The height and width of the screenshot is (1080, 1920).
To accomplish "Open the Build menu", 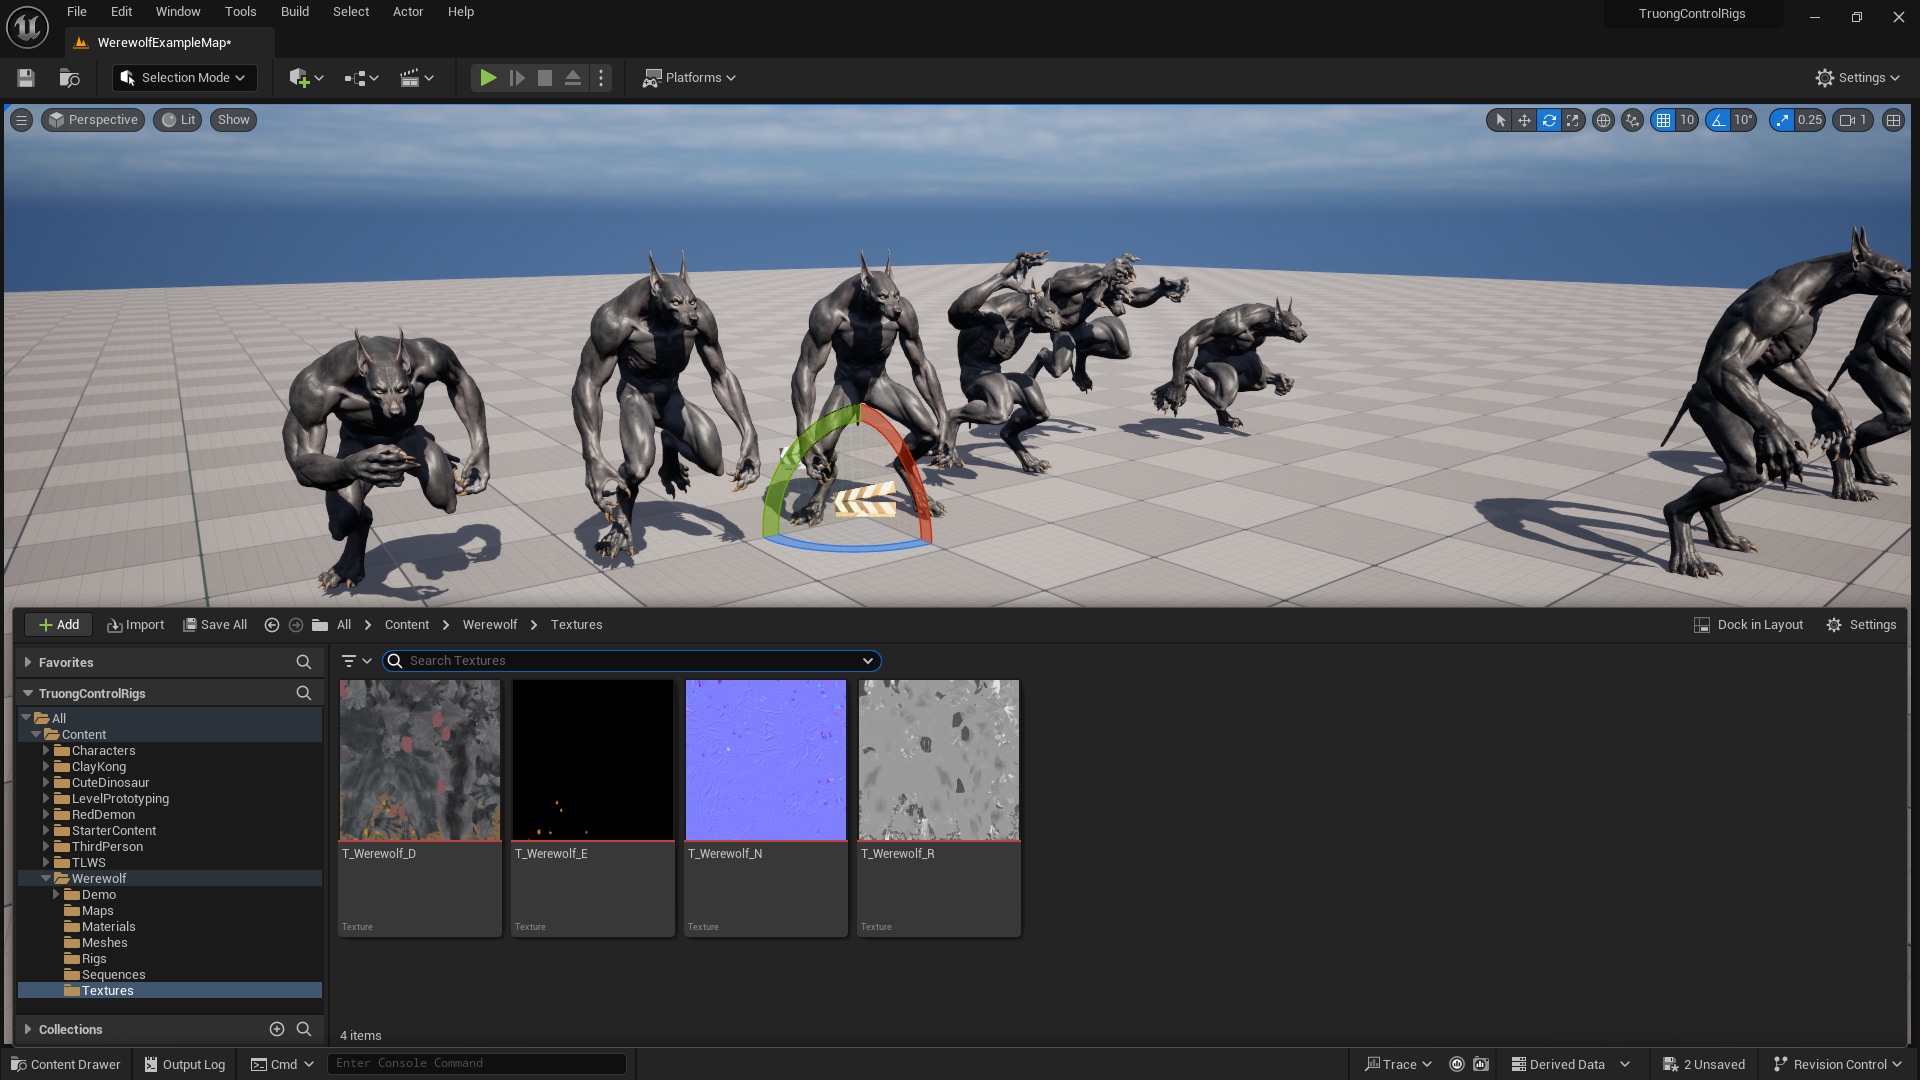I will (294, 12).
